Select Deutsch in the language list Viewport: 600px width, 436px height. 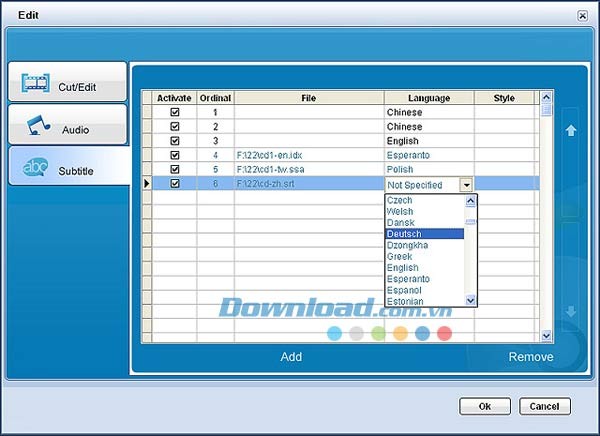(425, 234)
